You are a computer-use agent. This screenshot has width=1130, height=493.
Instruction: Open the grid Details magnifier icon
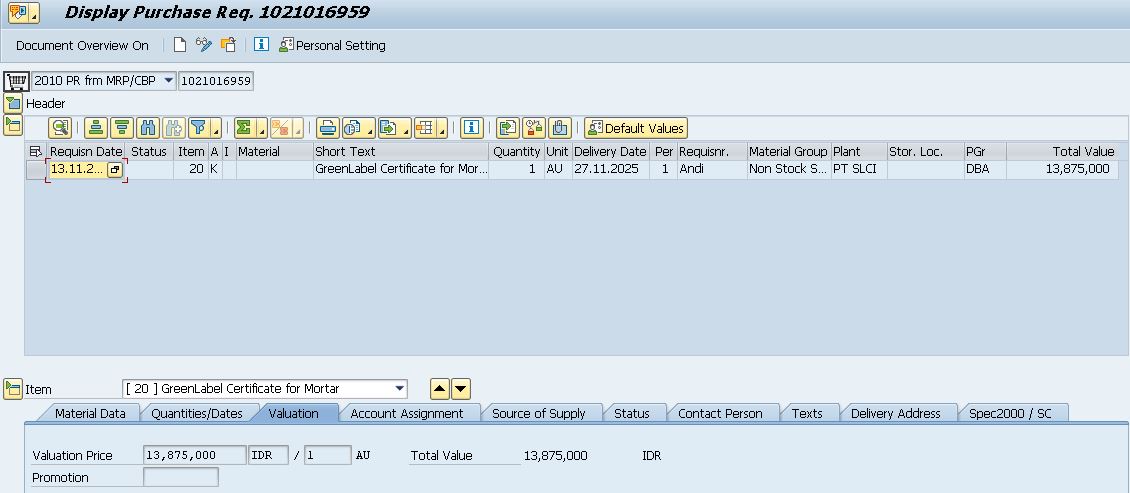[x=60, y=128]
